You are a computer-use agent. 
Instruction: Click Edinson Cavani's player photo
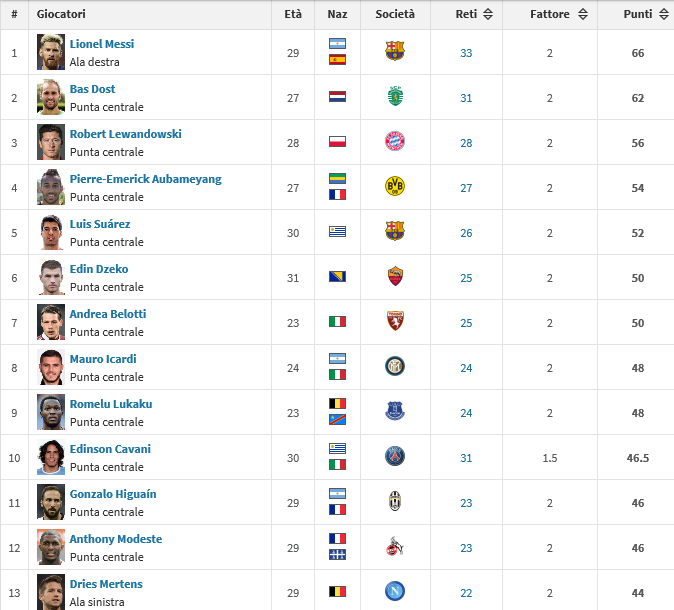coord(51,457)
